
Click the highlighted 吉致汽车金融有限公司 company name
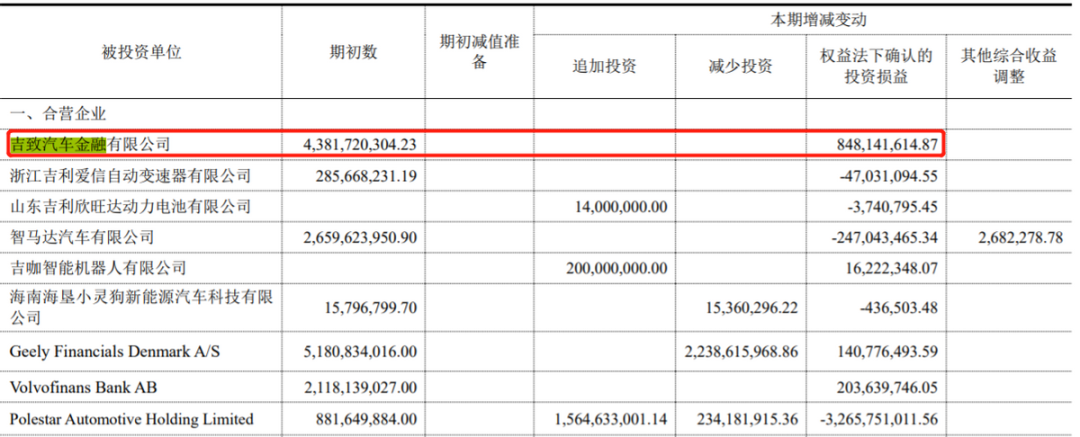click(x=90, y=144)
